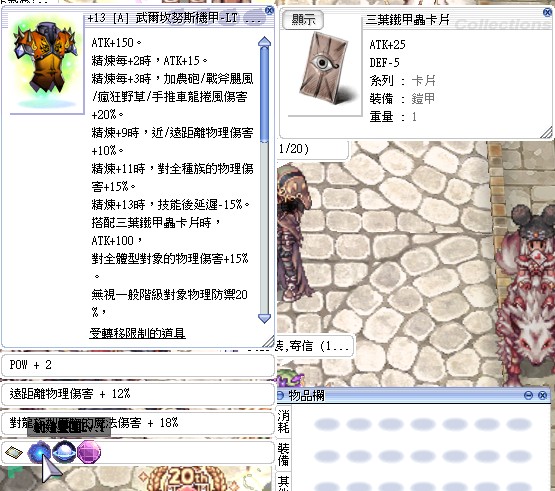Click the 三葉鐵甲蟲卡片 window title
555x491 pixels.
click(x=407, y=19)
